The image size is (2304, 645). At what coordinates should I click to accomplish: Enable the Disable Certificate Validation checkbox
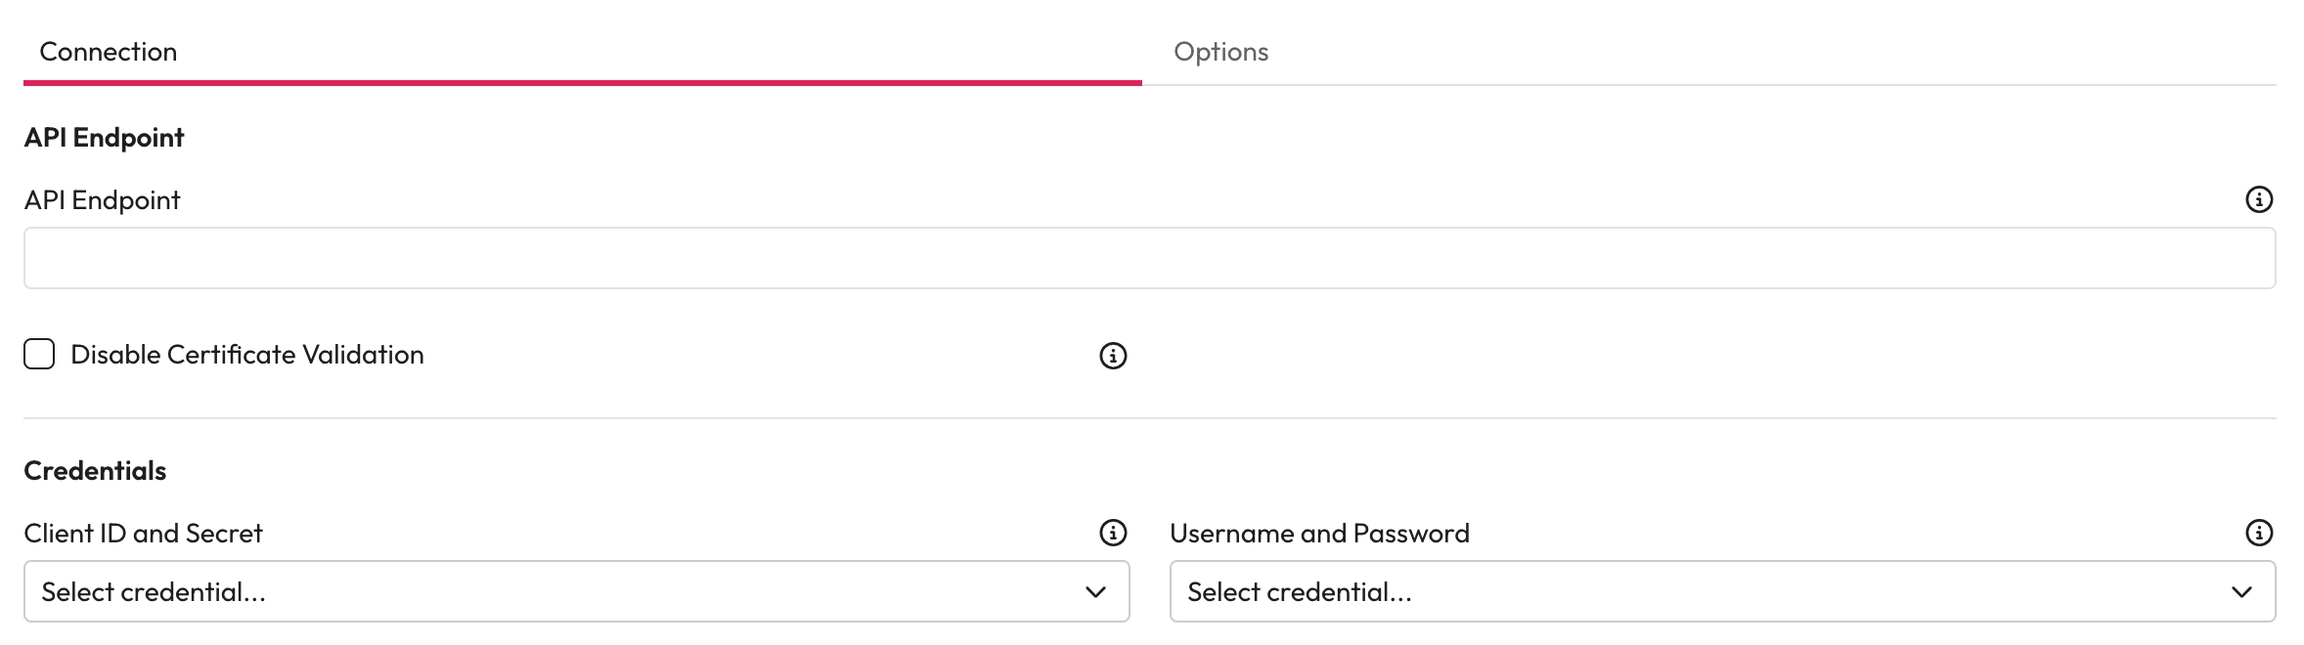tap(39, 354)
